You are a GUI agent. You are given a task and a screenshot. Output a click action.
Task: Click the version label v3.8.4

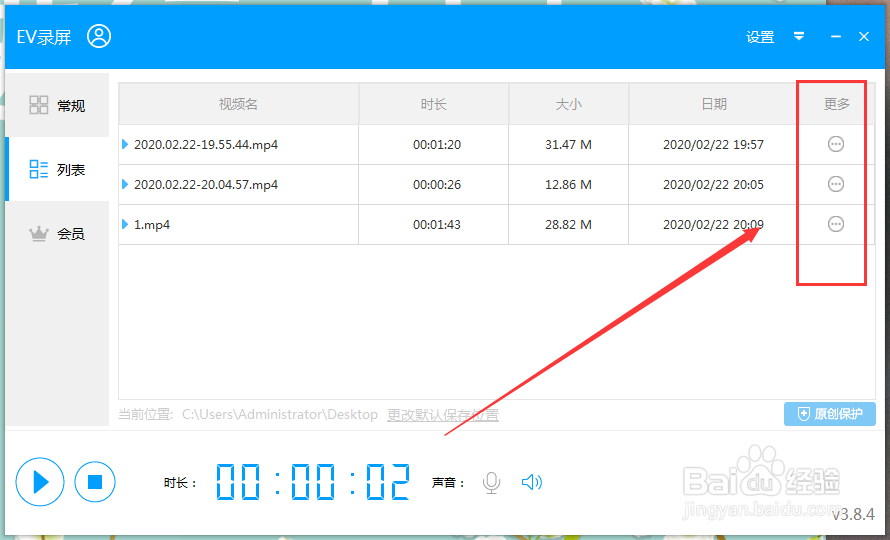point(853,514)
